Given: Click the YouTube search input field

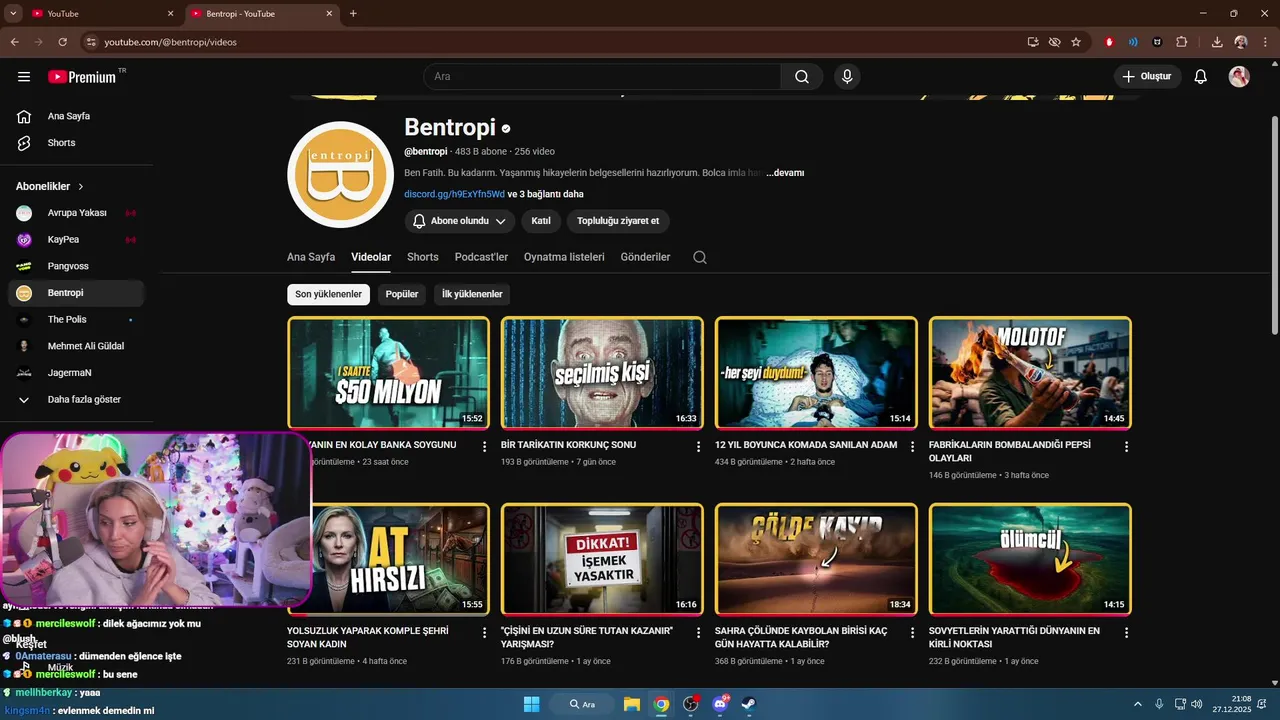Looking at the screenshot, I should [x=602, y=76].
